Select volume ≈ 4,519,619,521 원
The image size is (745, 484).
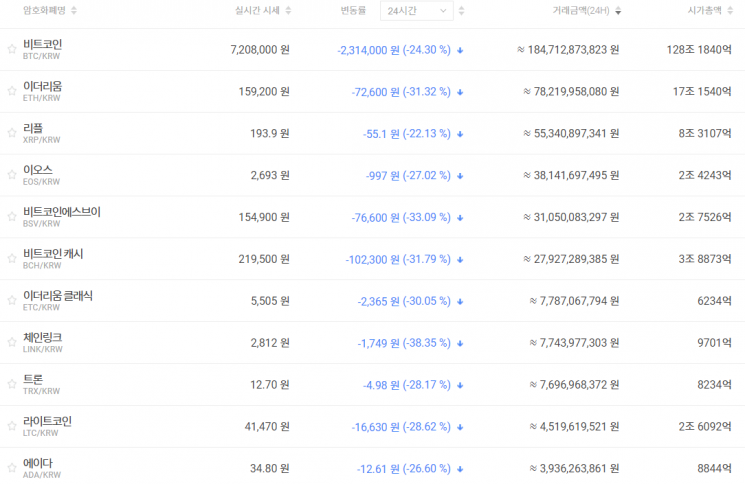pyautogui.click(x=574, y=427)
